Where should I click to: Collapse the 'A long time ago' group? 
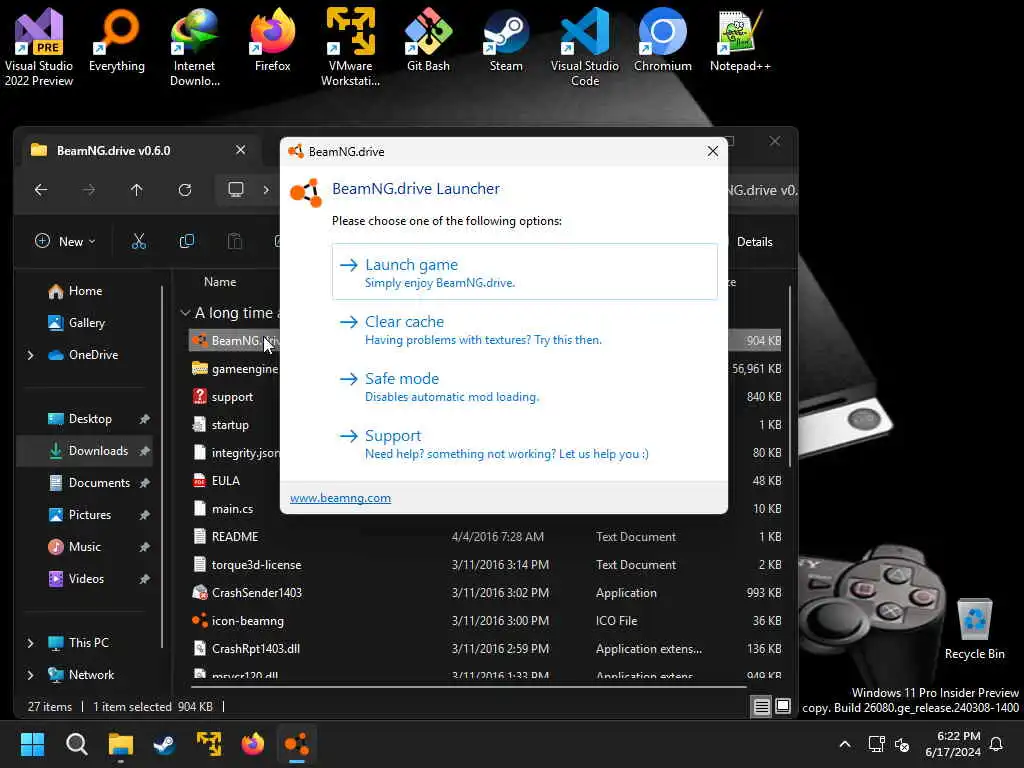pyautogui.click(x=185, y=313)
